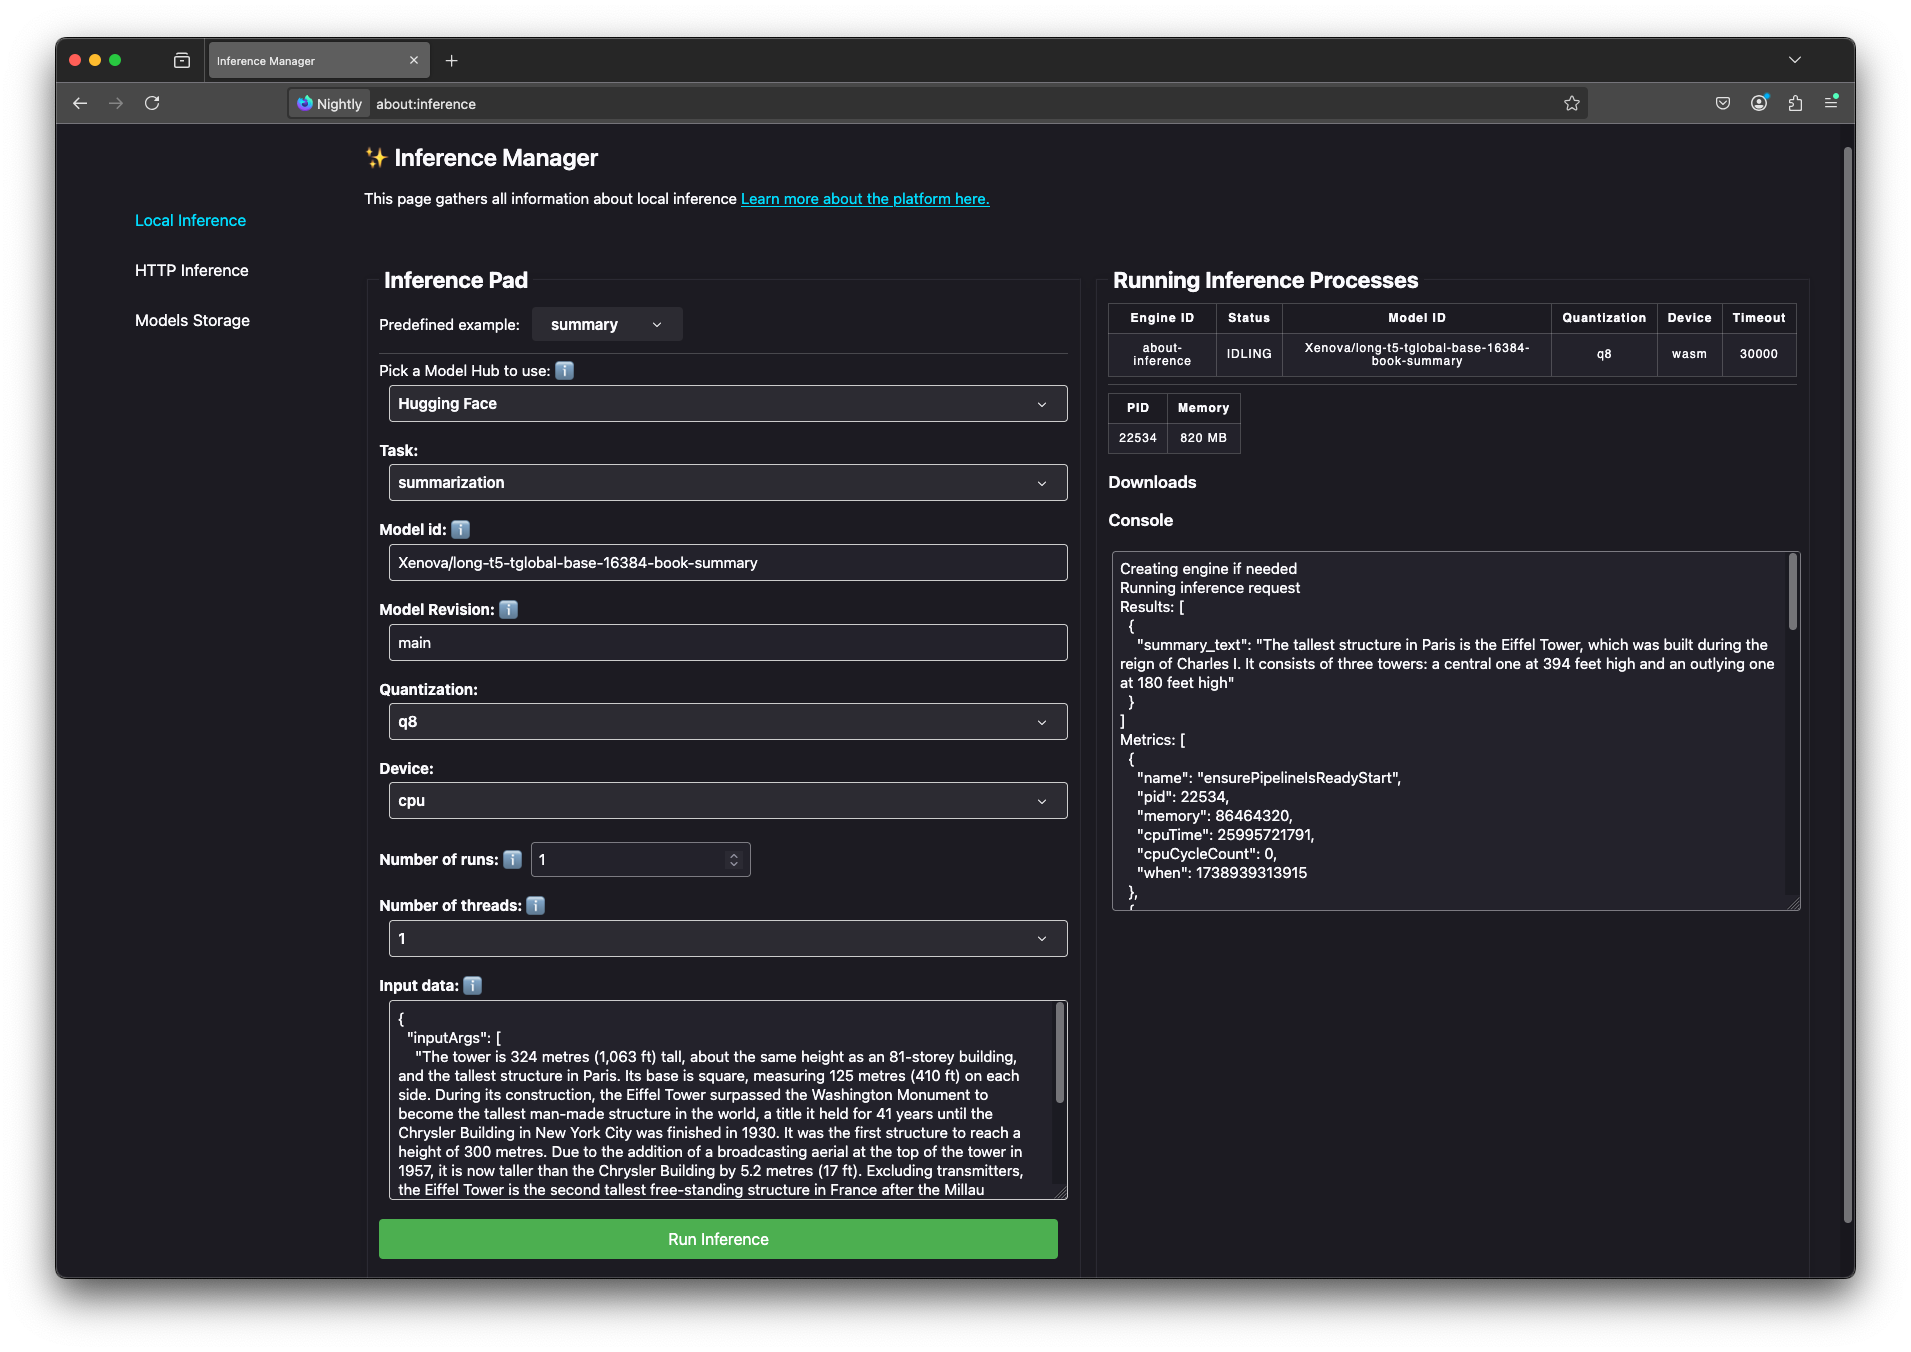Select Local Inference in the sidebar
Viewport: 1911px width, 1352px height.
tap(190, 220)
